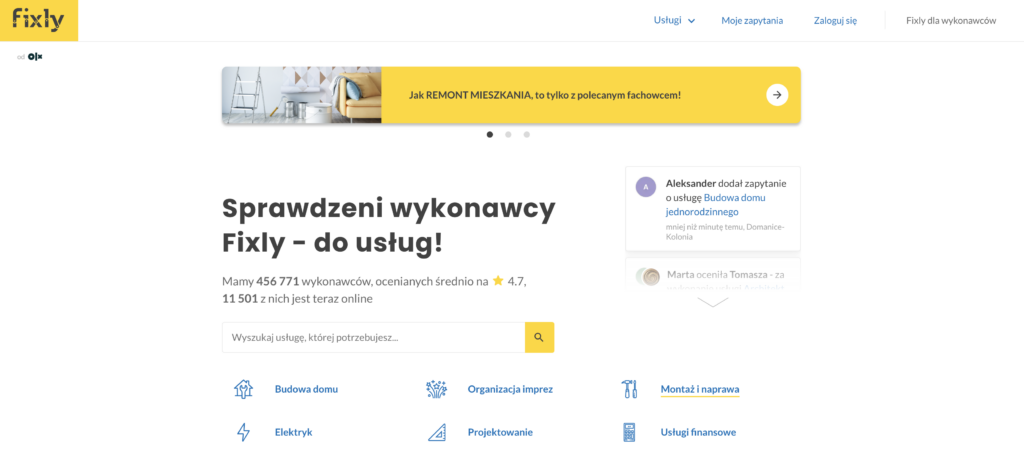Click the banner text about REMONT MIESZKANIA
The height and width of the screenshot is (460, 1024).
[x=545, y=95]
